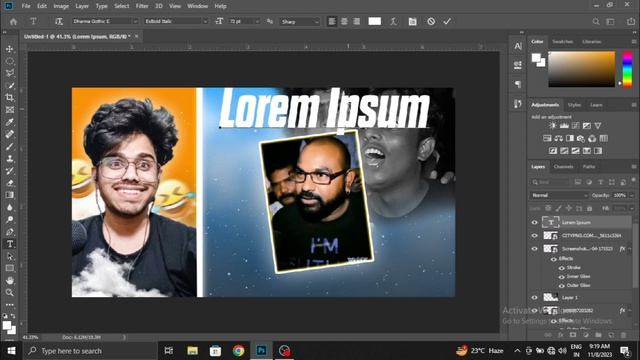The image size is (640, 360).
Task: Hide the Lorem Ipsum text layer
Action: coord(534,222)
